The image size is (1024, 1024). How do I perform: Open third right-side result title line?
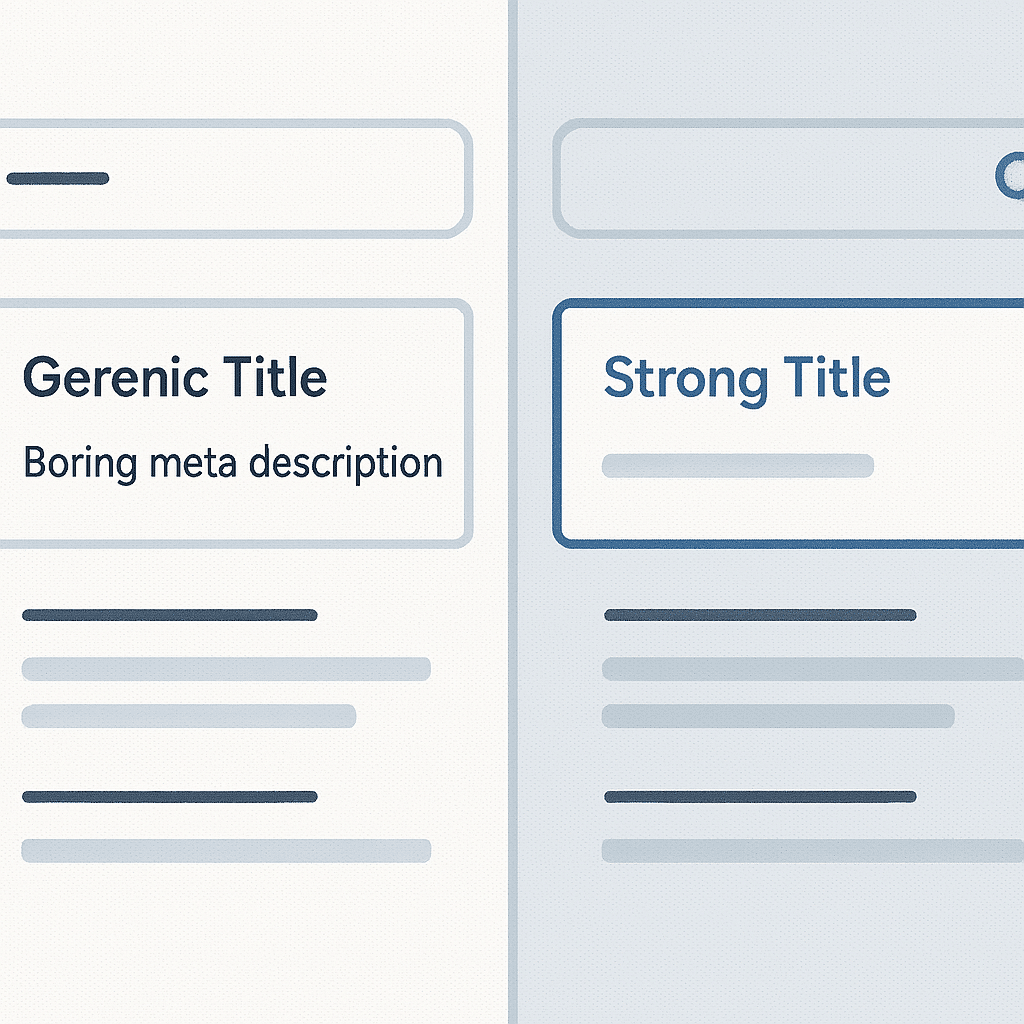pyautogui.click(x=760, y=796)
